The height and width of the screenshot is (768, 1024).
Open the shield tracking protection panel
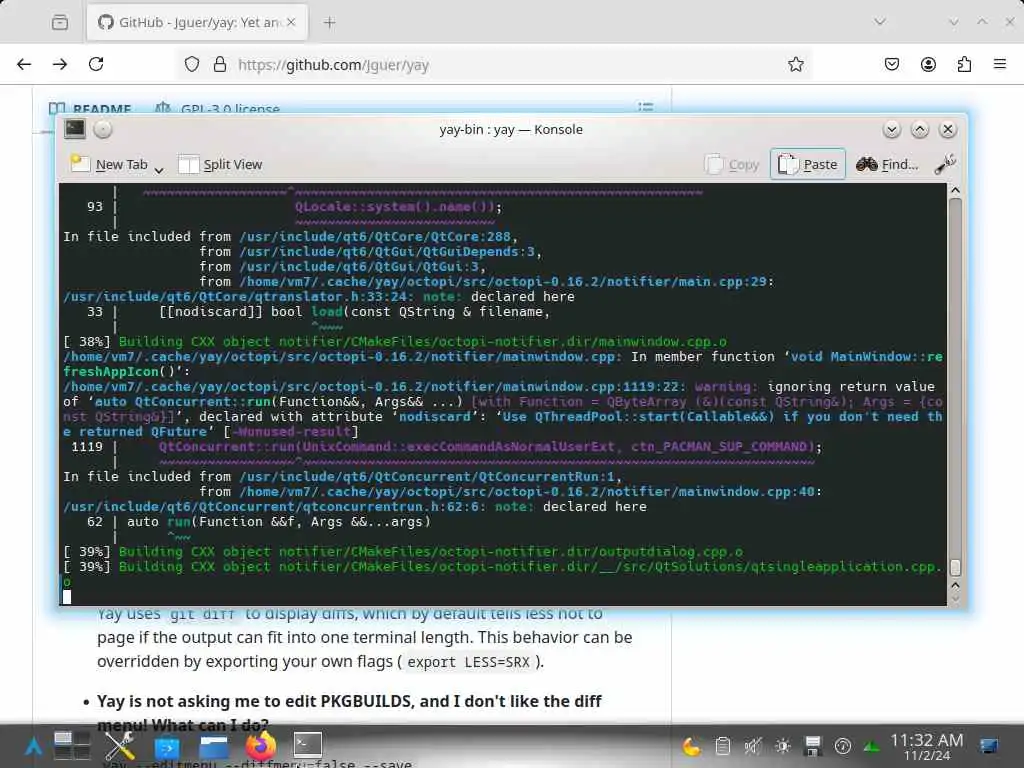click(x=191, y=64)
